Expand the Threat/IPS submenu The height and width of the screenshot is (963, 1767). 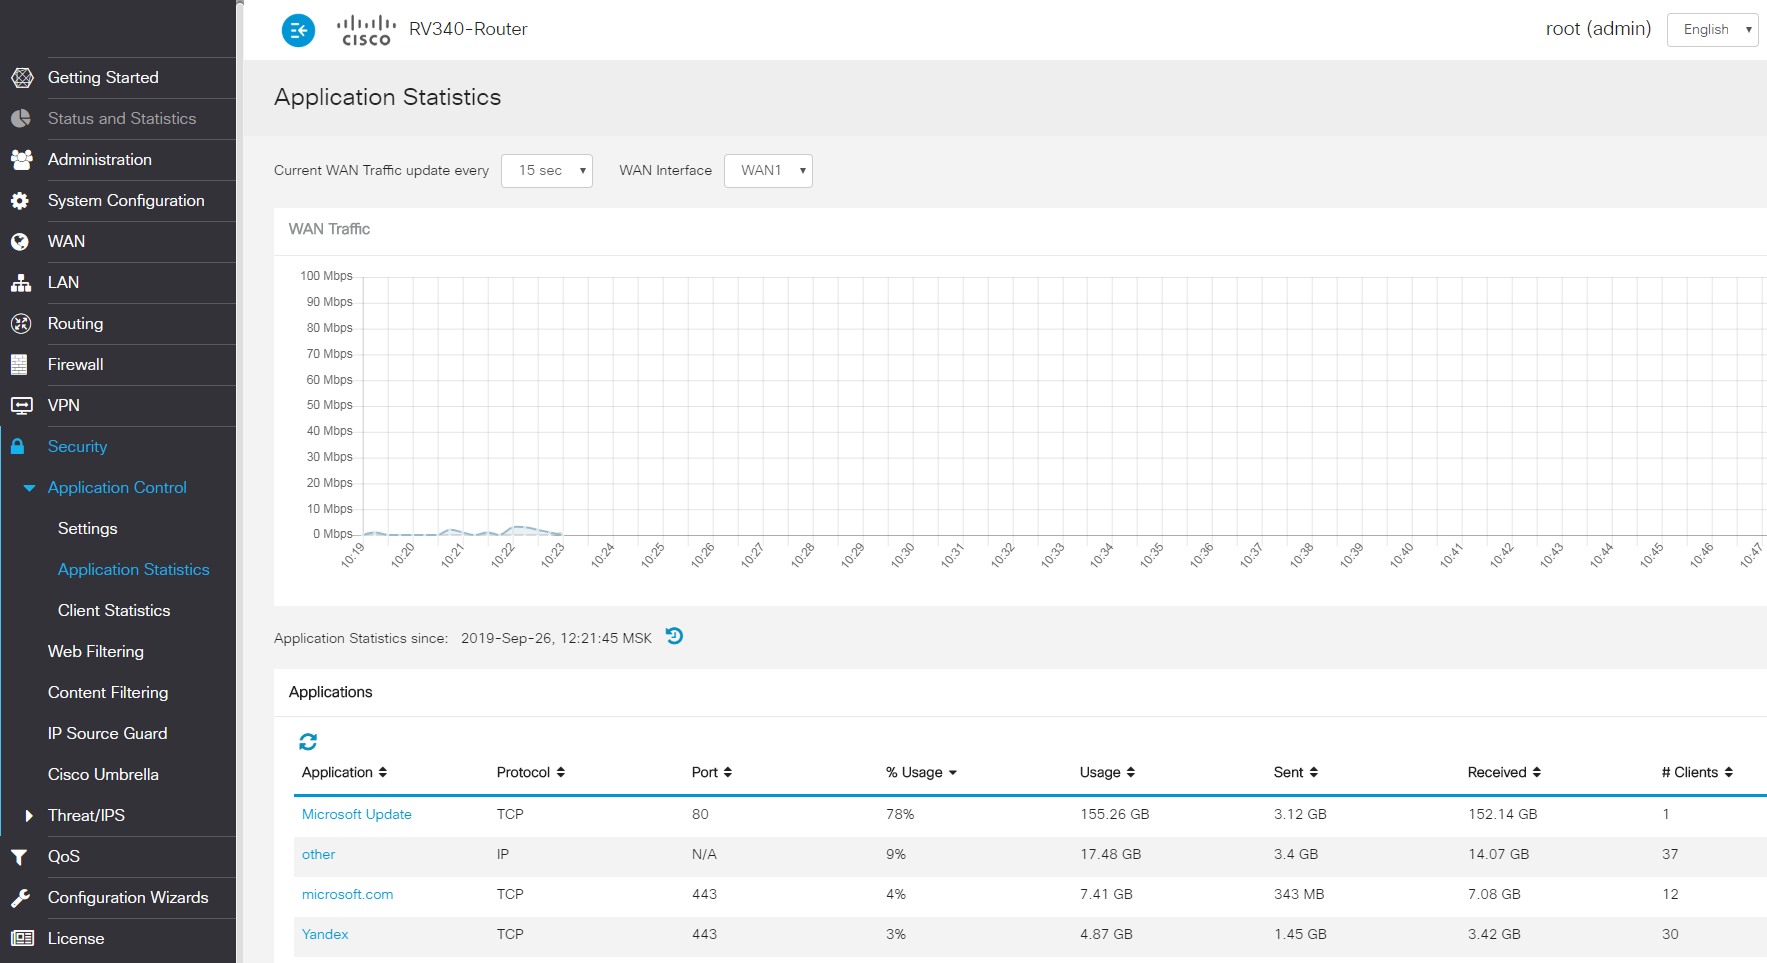[29, 816]
